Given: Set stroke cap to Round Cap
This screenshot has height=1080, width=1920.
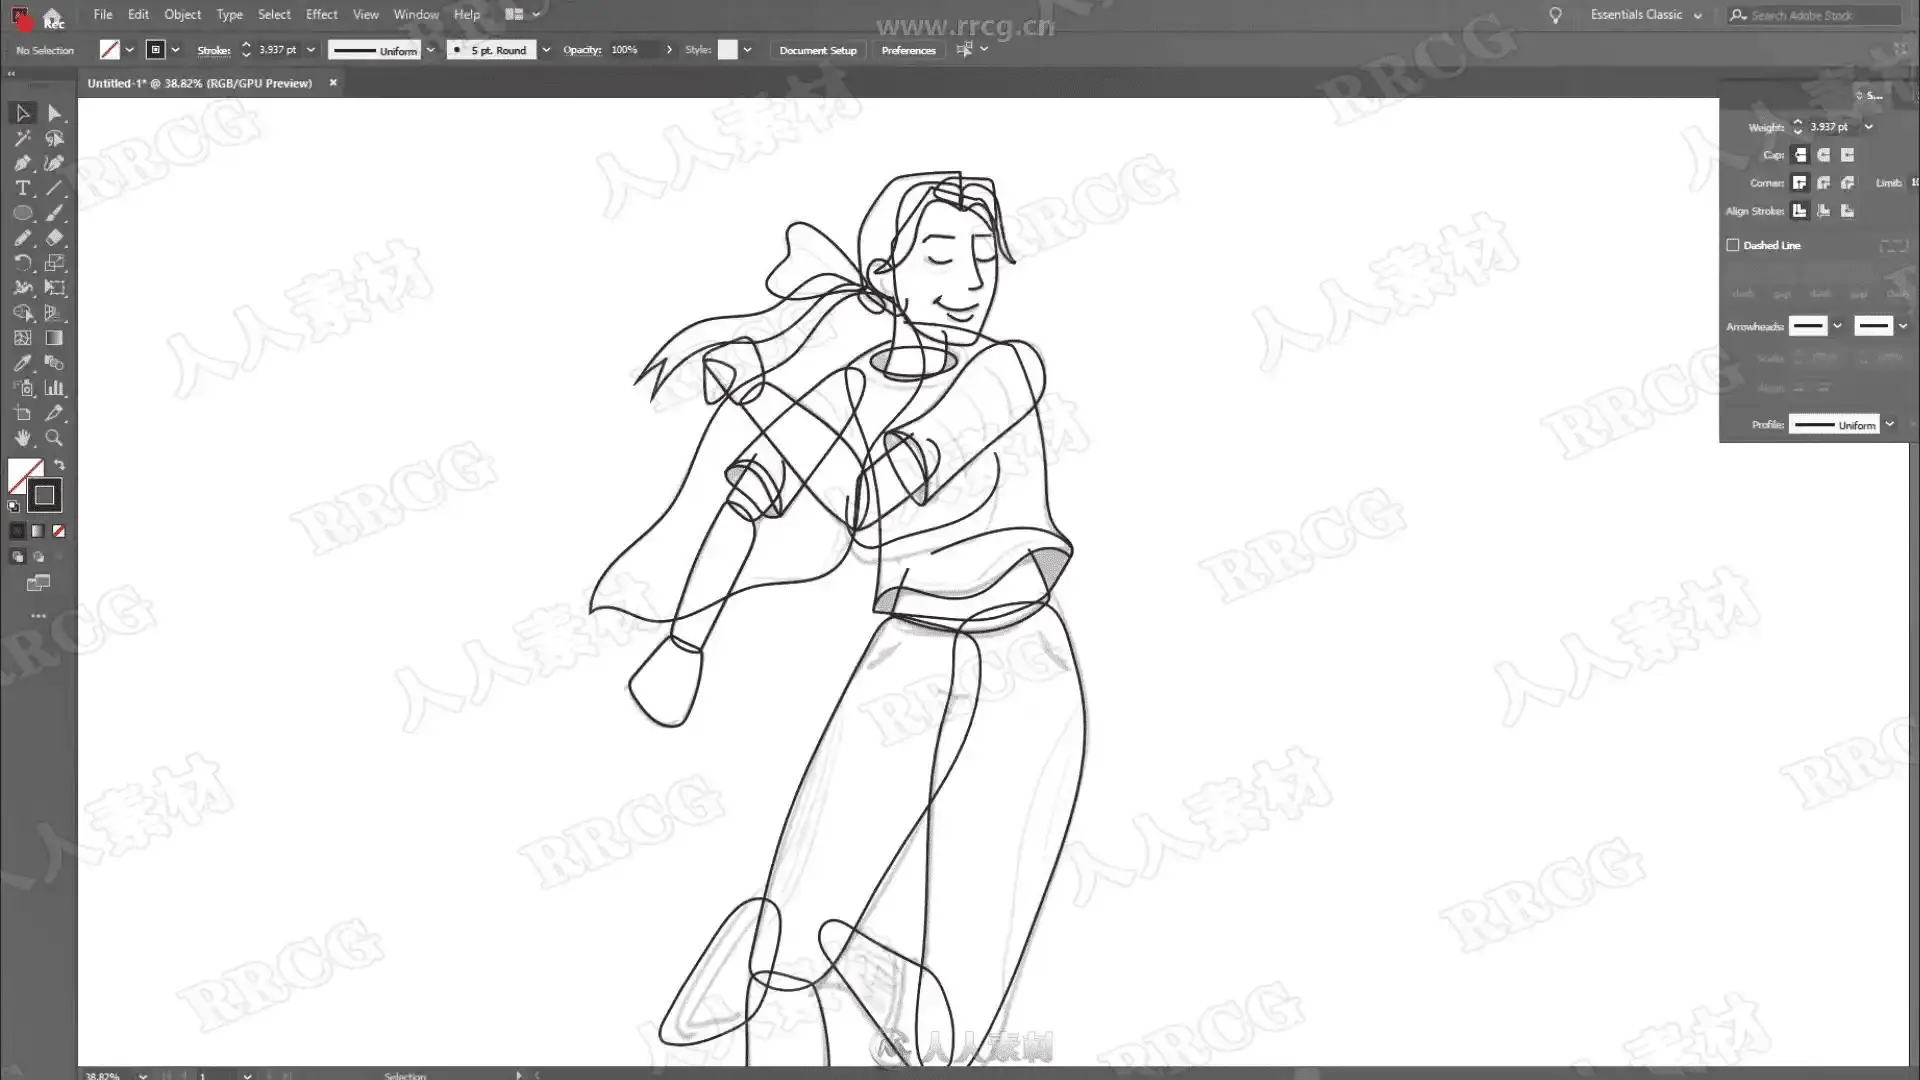Looking at the screenshot, I should 1823,155.
